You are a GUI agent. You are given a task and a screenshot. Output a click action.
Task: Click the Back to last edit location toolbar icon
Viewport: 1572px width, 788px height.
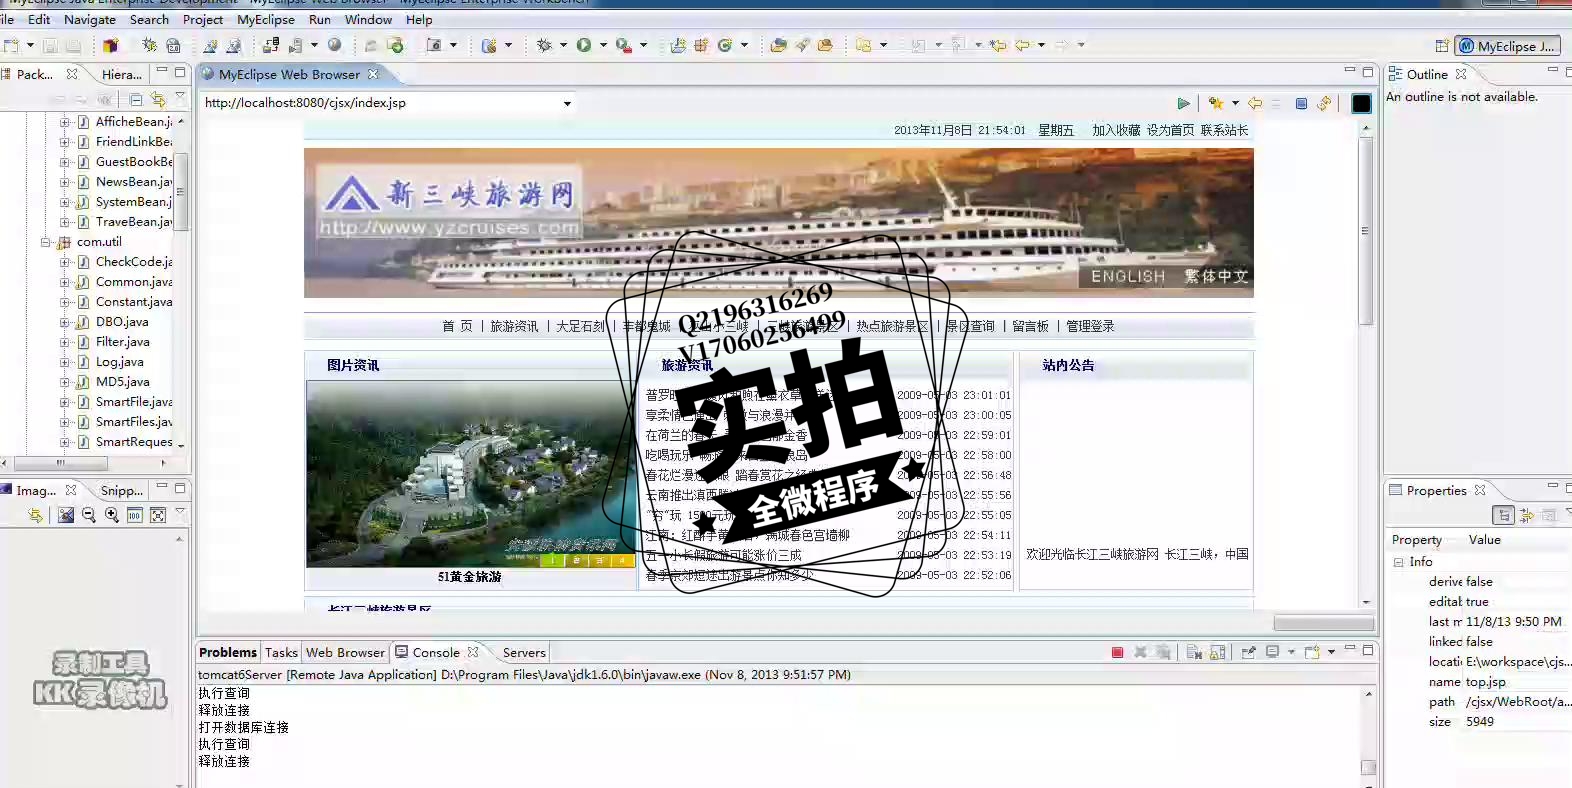point(998,45)
